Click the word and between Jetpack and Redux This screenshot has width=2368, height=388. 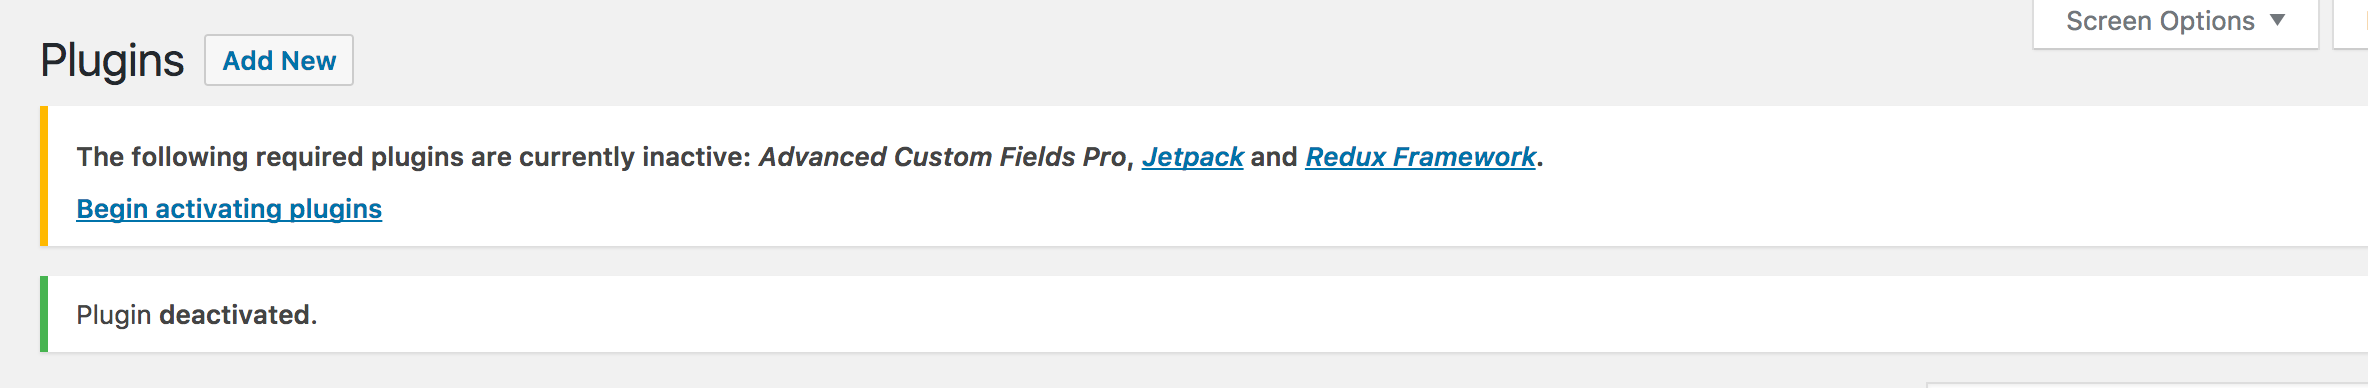click(1274, 157)
